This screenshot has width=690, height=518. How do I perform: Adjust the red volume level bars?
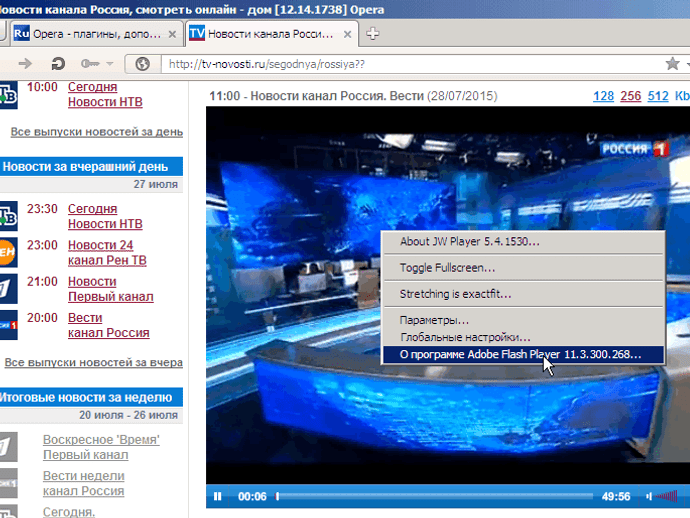point(666,496)
